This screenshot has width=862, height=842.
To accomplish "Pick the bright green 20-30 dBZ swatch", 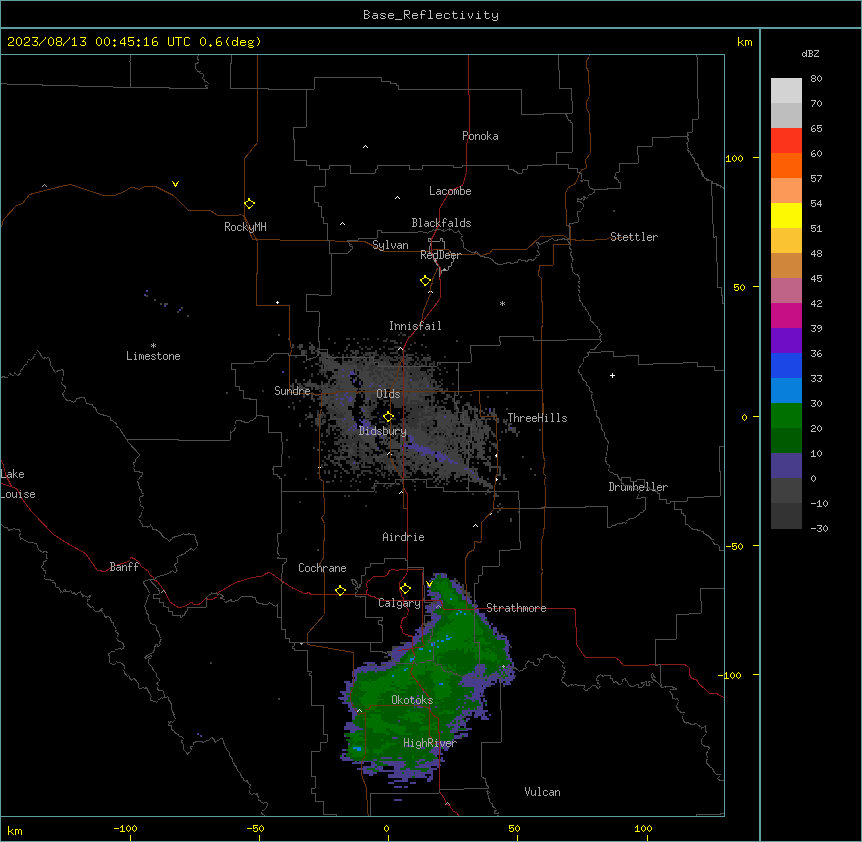I will pyautogui.click(x=786, y=416).
